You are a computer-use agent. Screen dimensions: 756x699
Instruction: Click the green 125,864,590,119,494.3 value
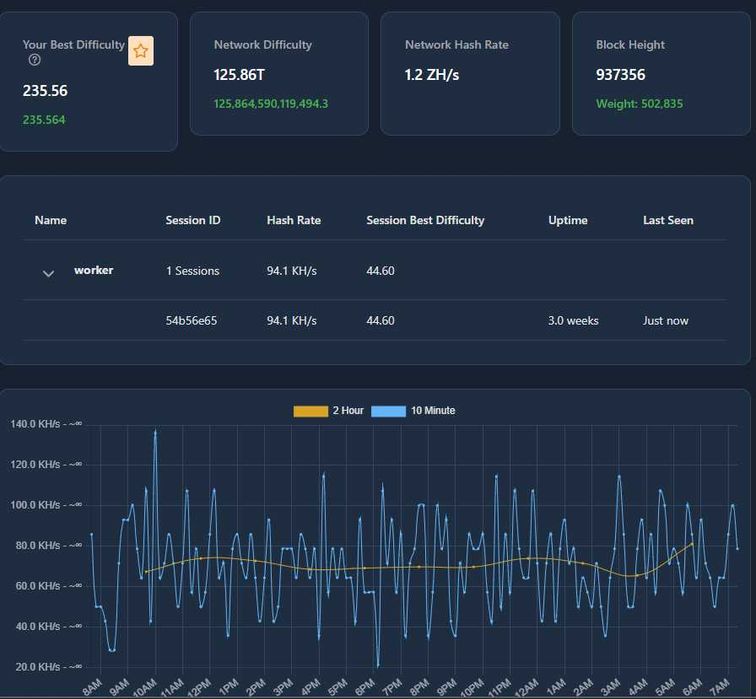[x=271, y=104]
